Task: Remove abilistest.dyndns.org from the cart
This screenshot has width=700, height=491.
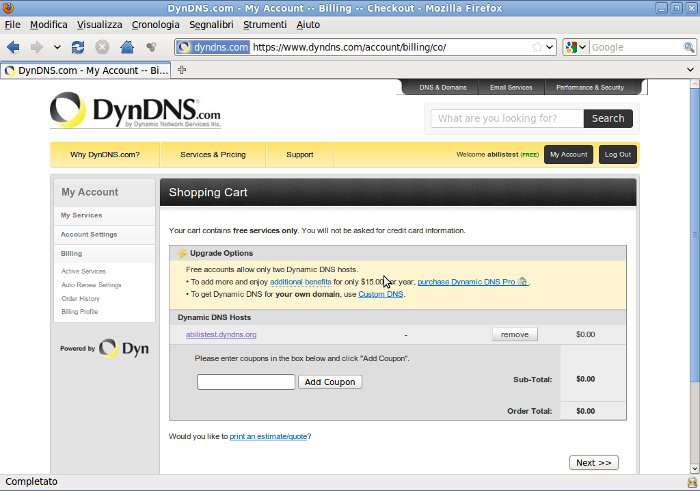Action: (514, 334)
